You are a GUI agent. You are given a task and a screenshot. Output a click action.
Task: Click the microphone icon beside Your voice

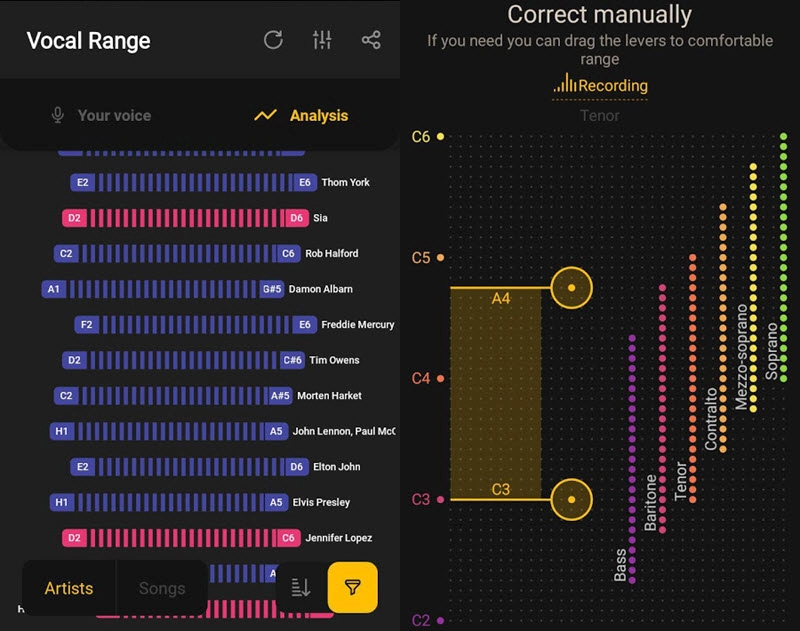[x=58, y=115]
